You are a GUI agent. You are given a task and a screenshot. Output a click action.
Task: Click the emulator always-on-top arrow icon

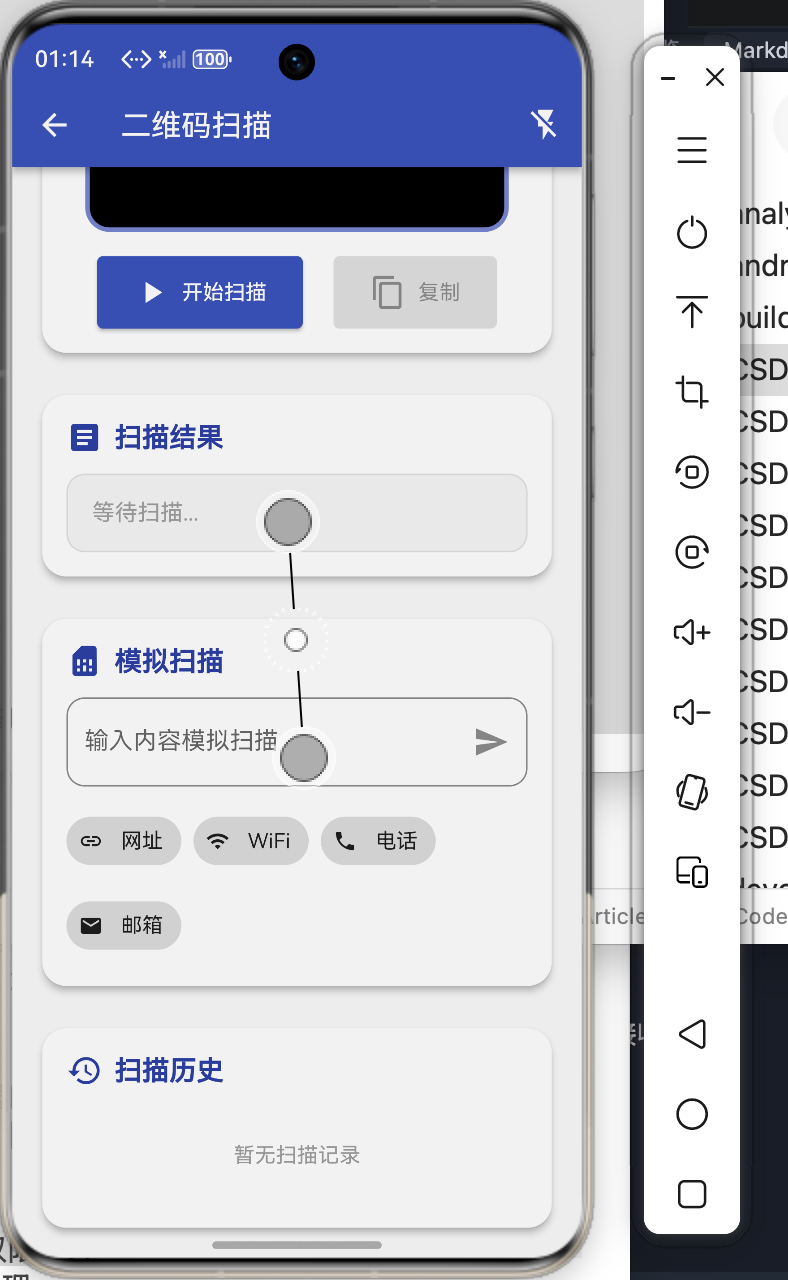692,313
